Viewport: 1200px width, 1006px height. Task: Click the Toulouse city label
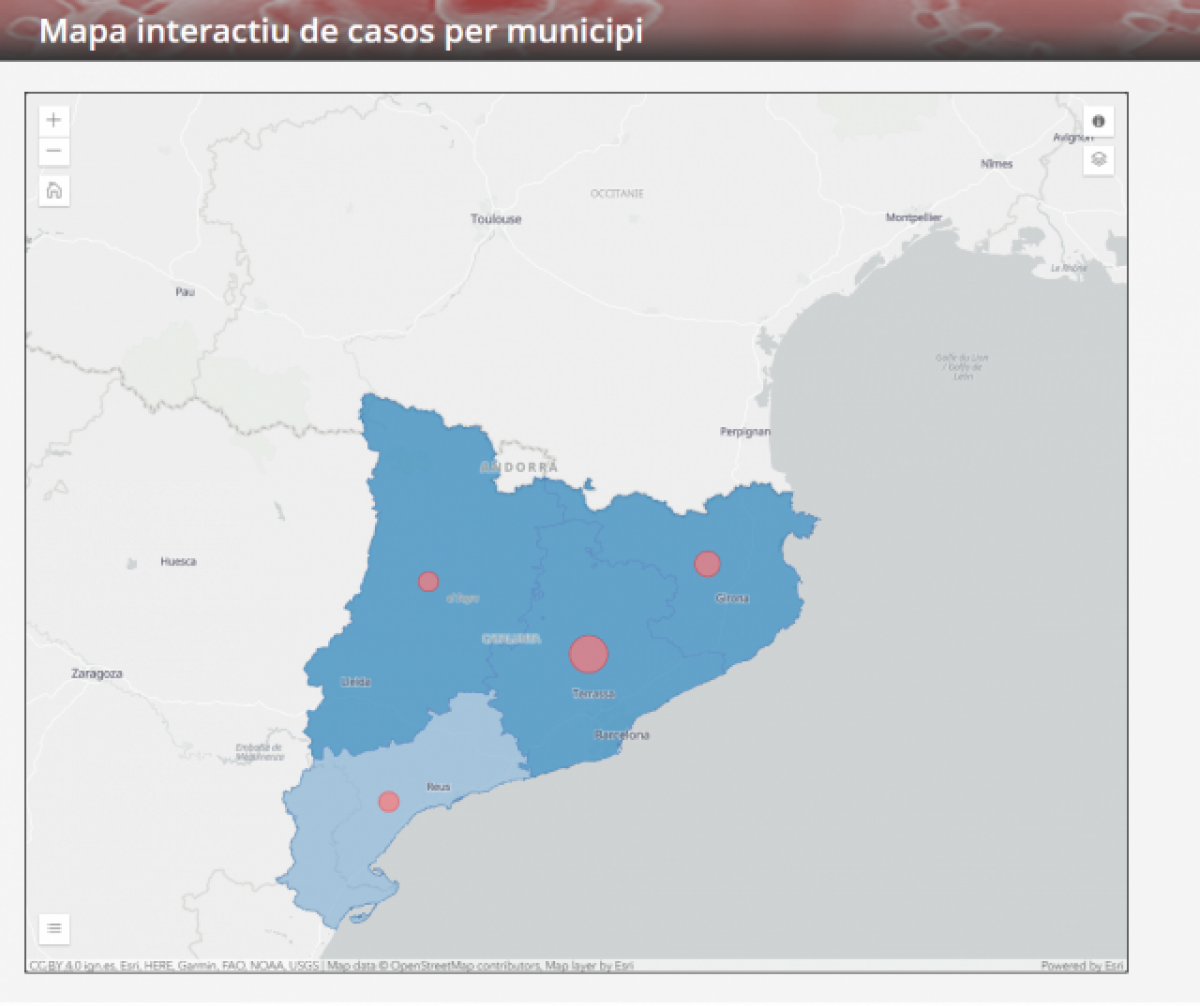pyautogui.click(x=496, y=219)
